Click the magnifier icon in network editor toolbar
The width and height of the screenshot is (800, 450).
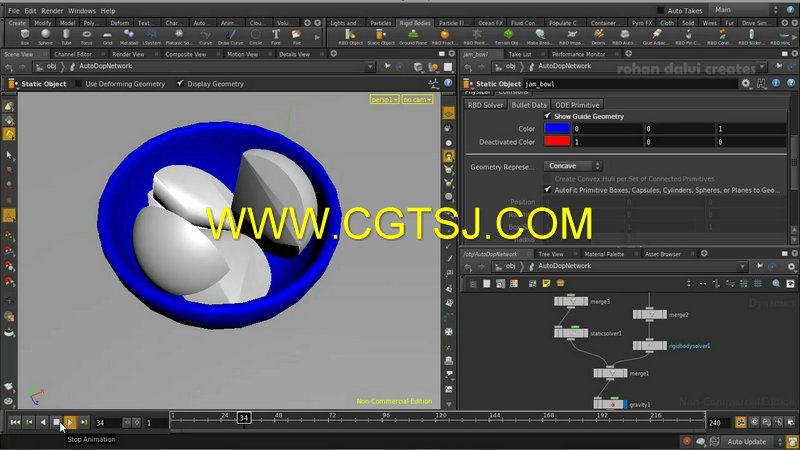776,284
